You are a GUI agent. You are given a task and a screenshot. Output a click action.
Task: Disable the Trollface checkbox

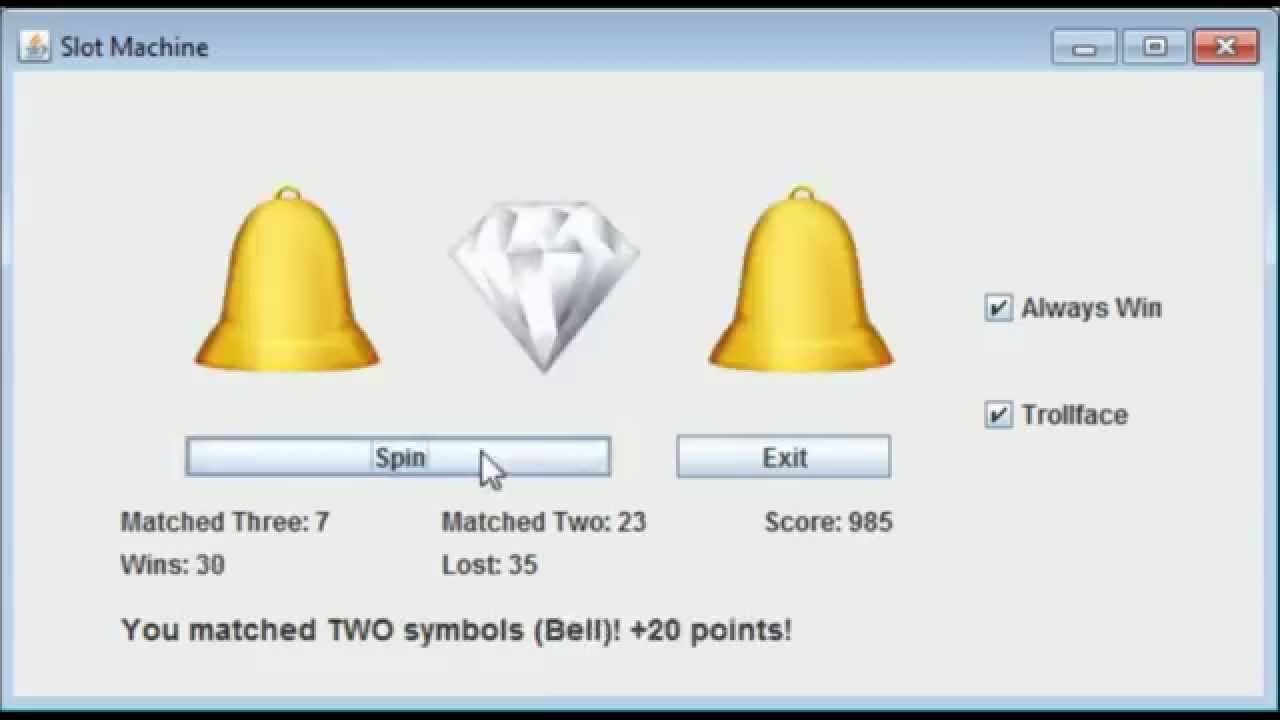pos(998,415)
